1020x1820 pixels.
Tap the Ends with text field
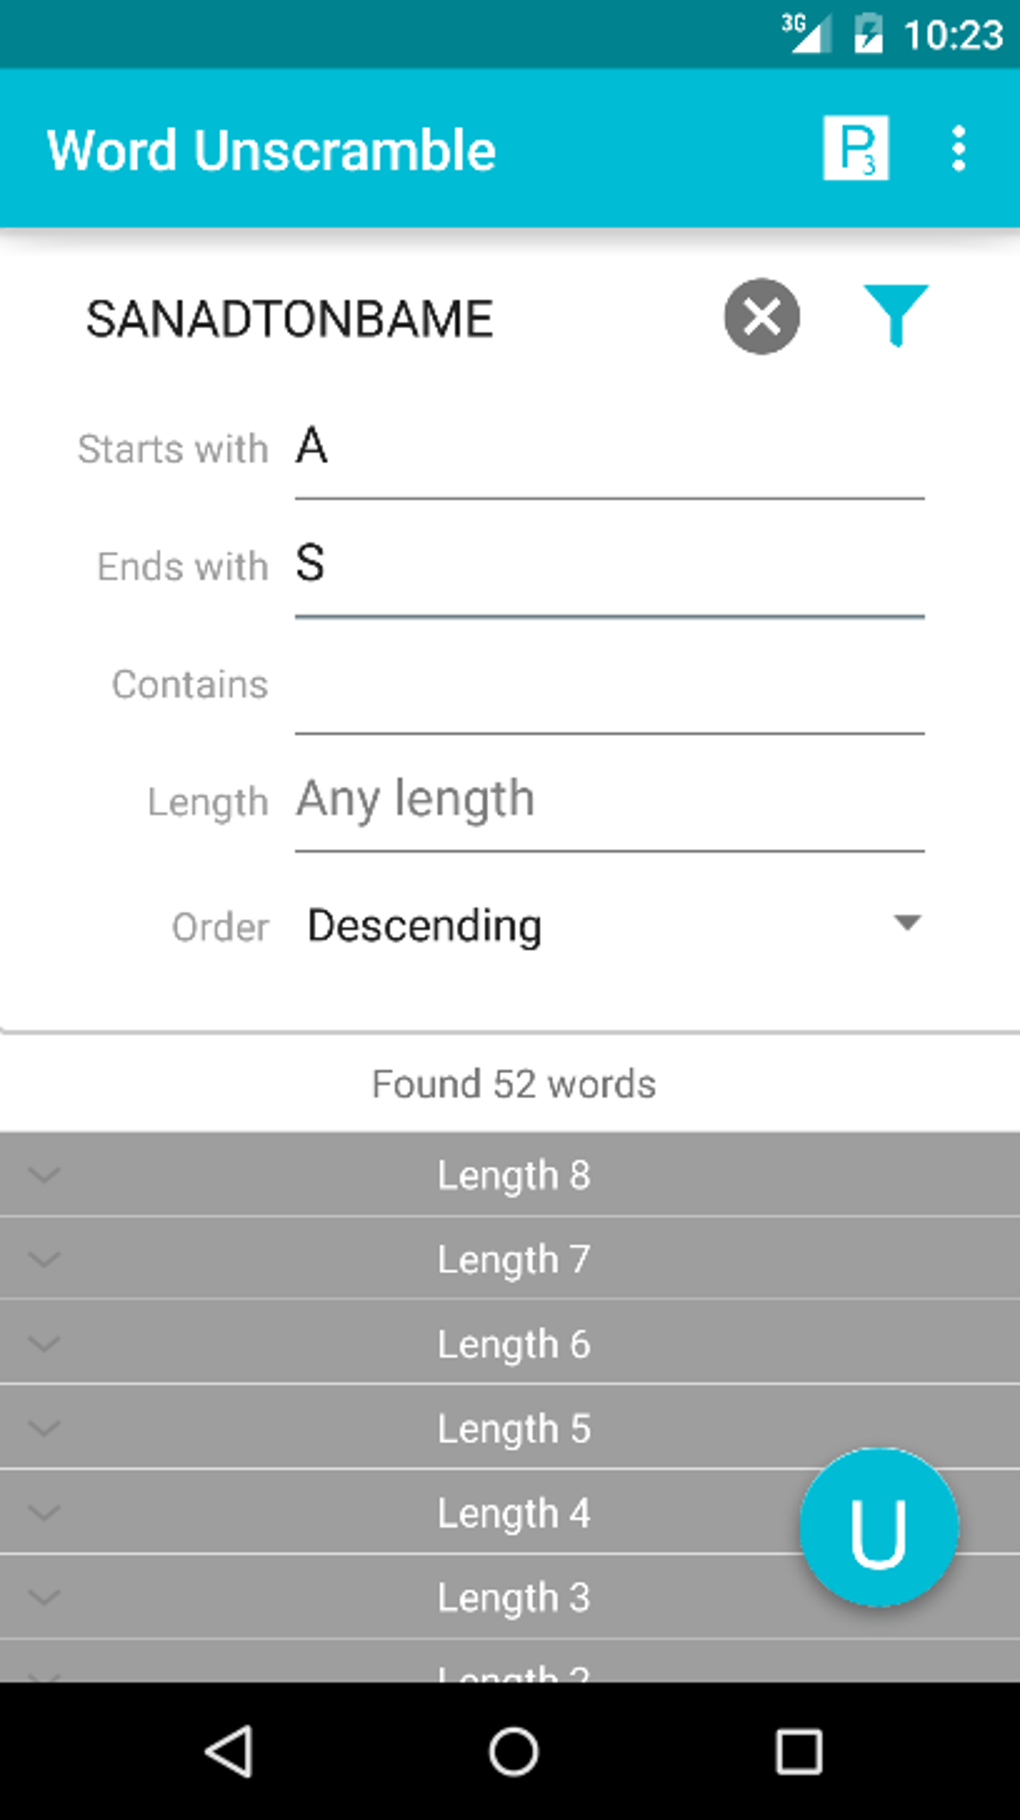(608, 565)
